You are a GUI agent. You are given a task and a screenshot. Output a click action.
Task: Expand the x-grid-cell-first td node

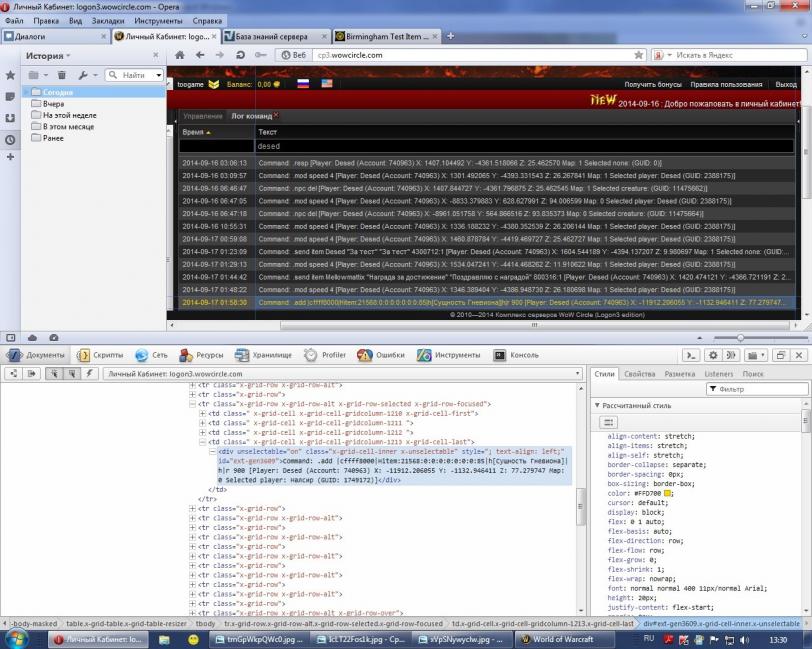click(x=203, y=413)
